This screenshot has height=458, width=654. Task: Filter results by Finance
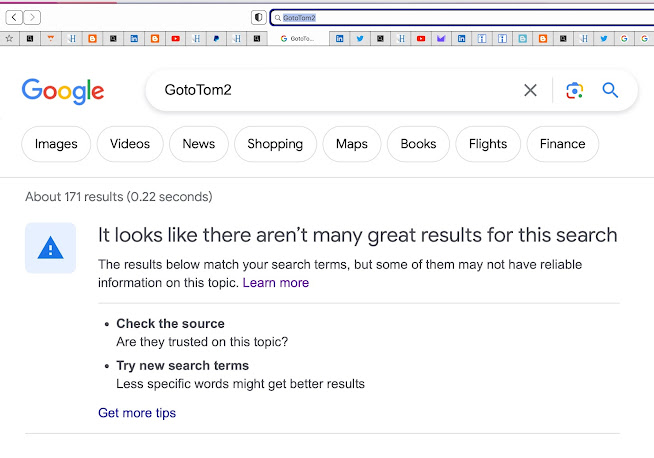pyautogui.click(x=563, y=144)
